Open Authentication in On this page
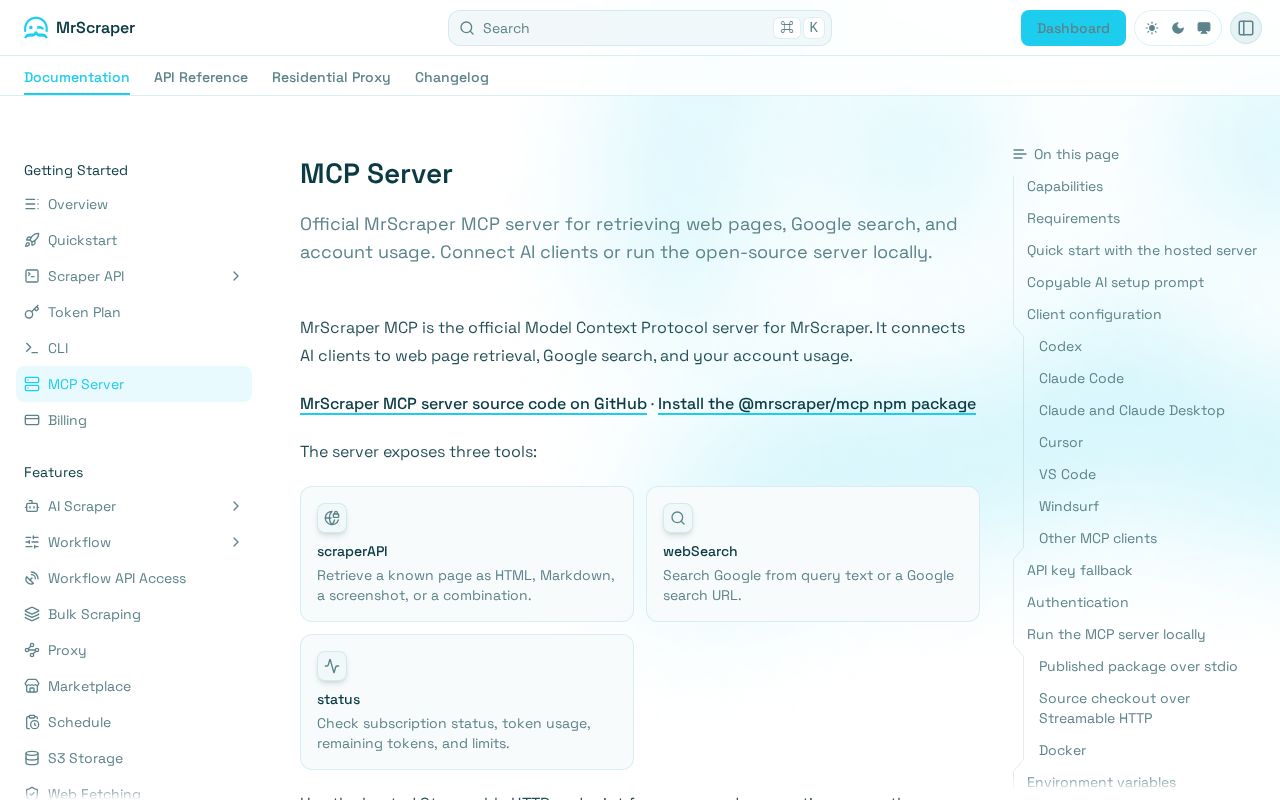 pyautogui.click(x=1078, y=602)
